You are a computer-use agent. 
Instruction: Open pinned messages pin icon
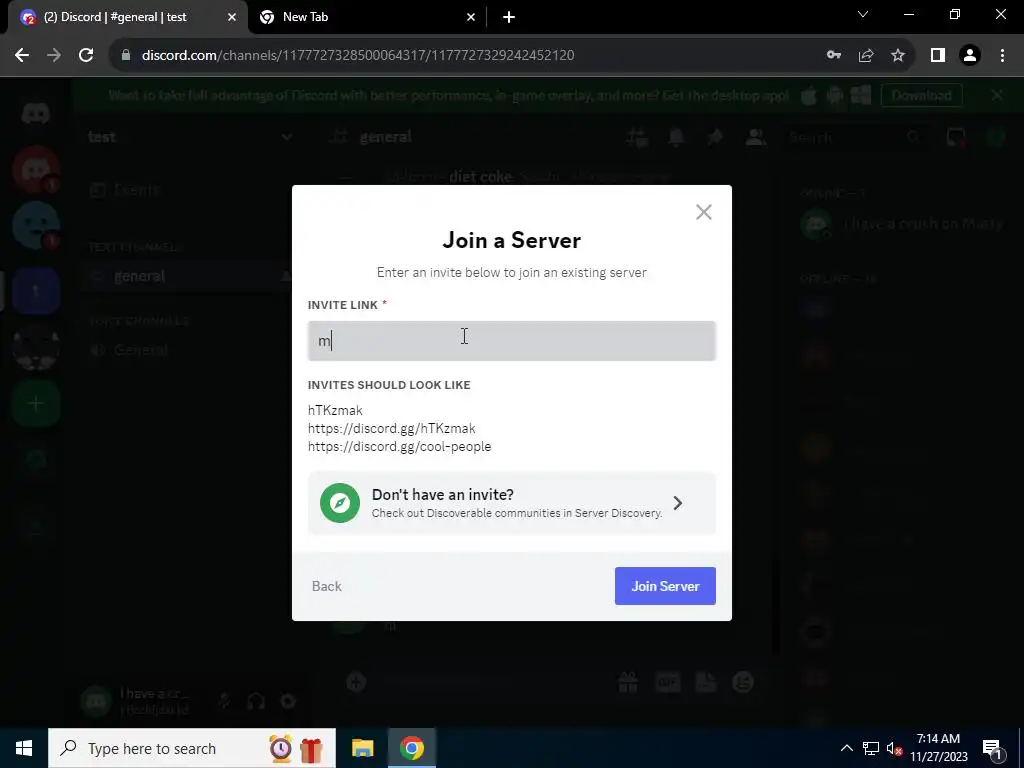point(715,137)
